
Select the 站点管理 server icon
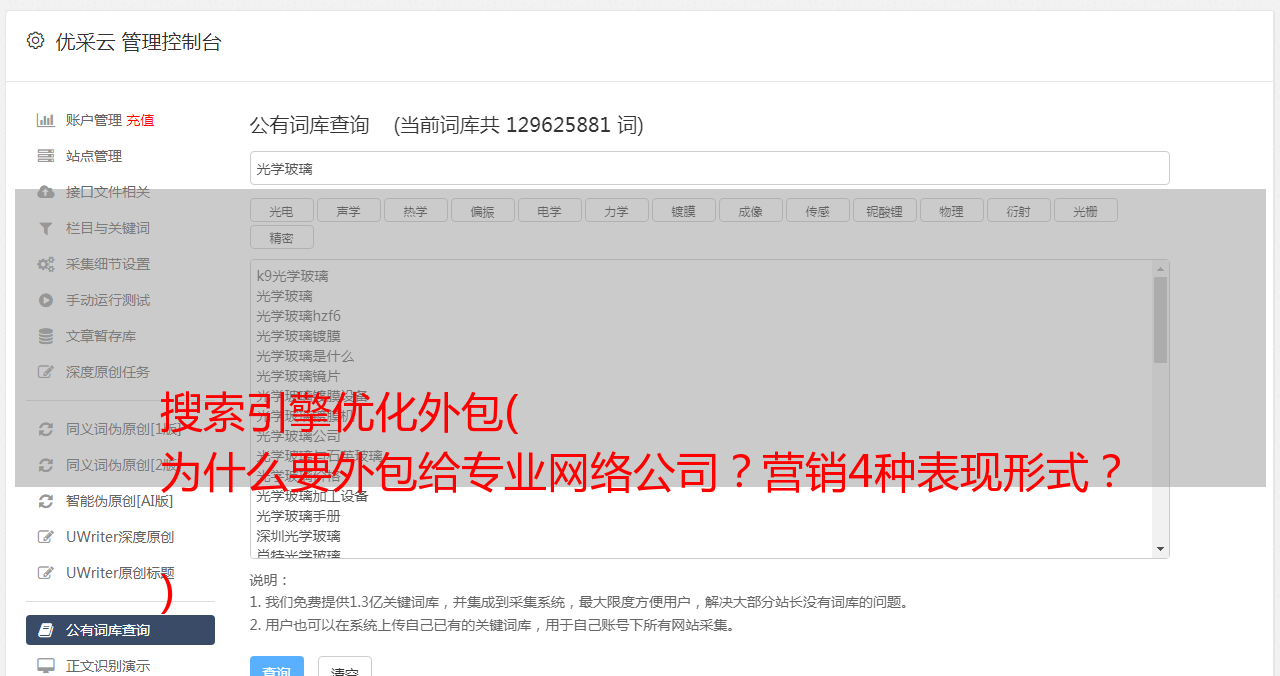coord(45,156)
